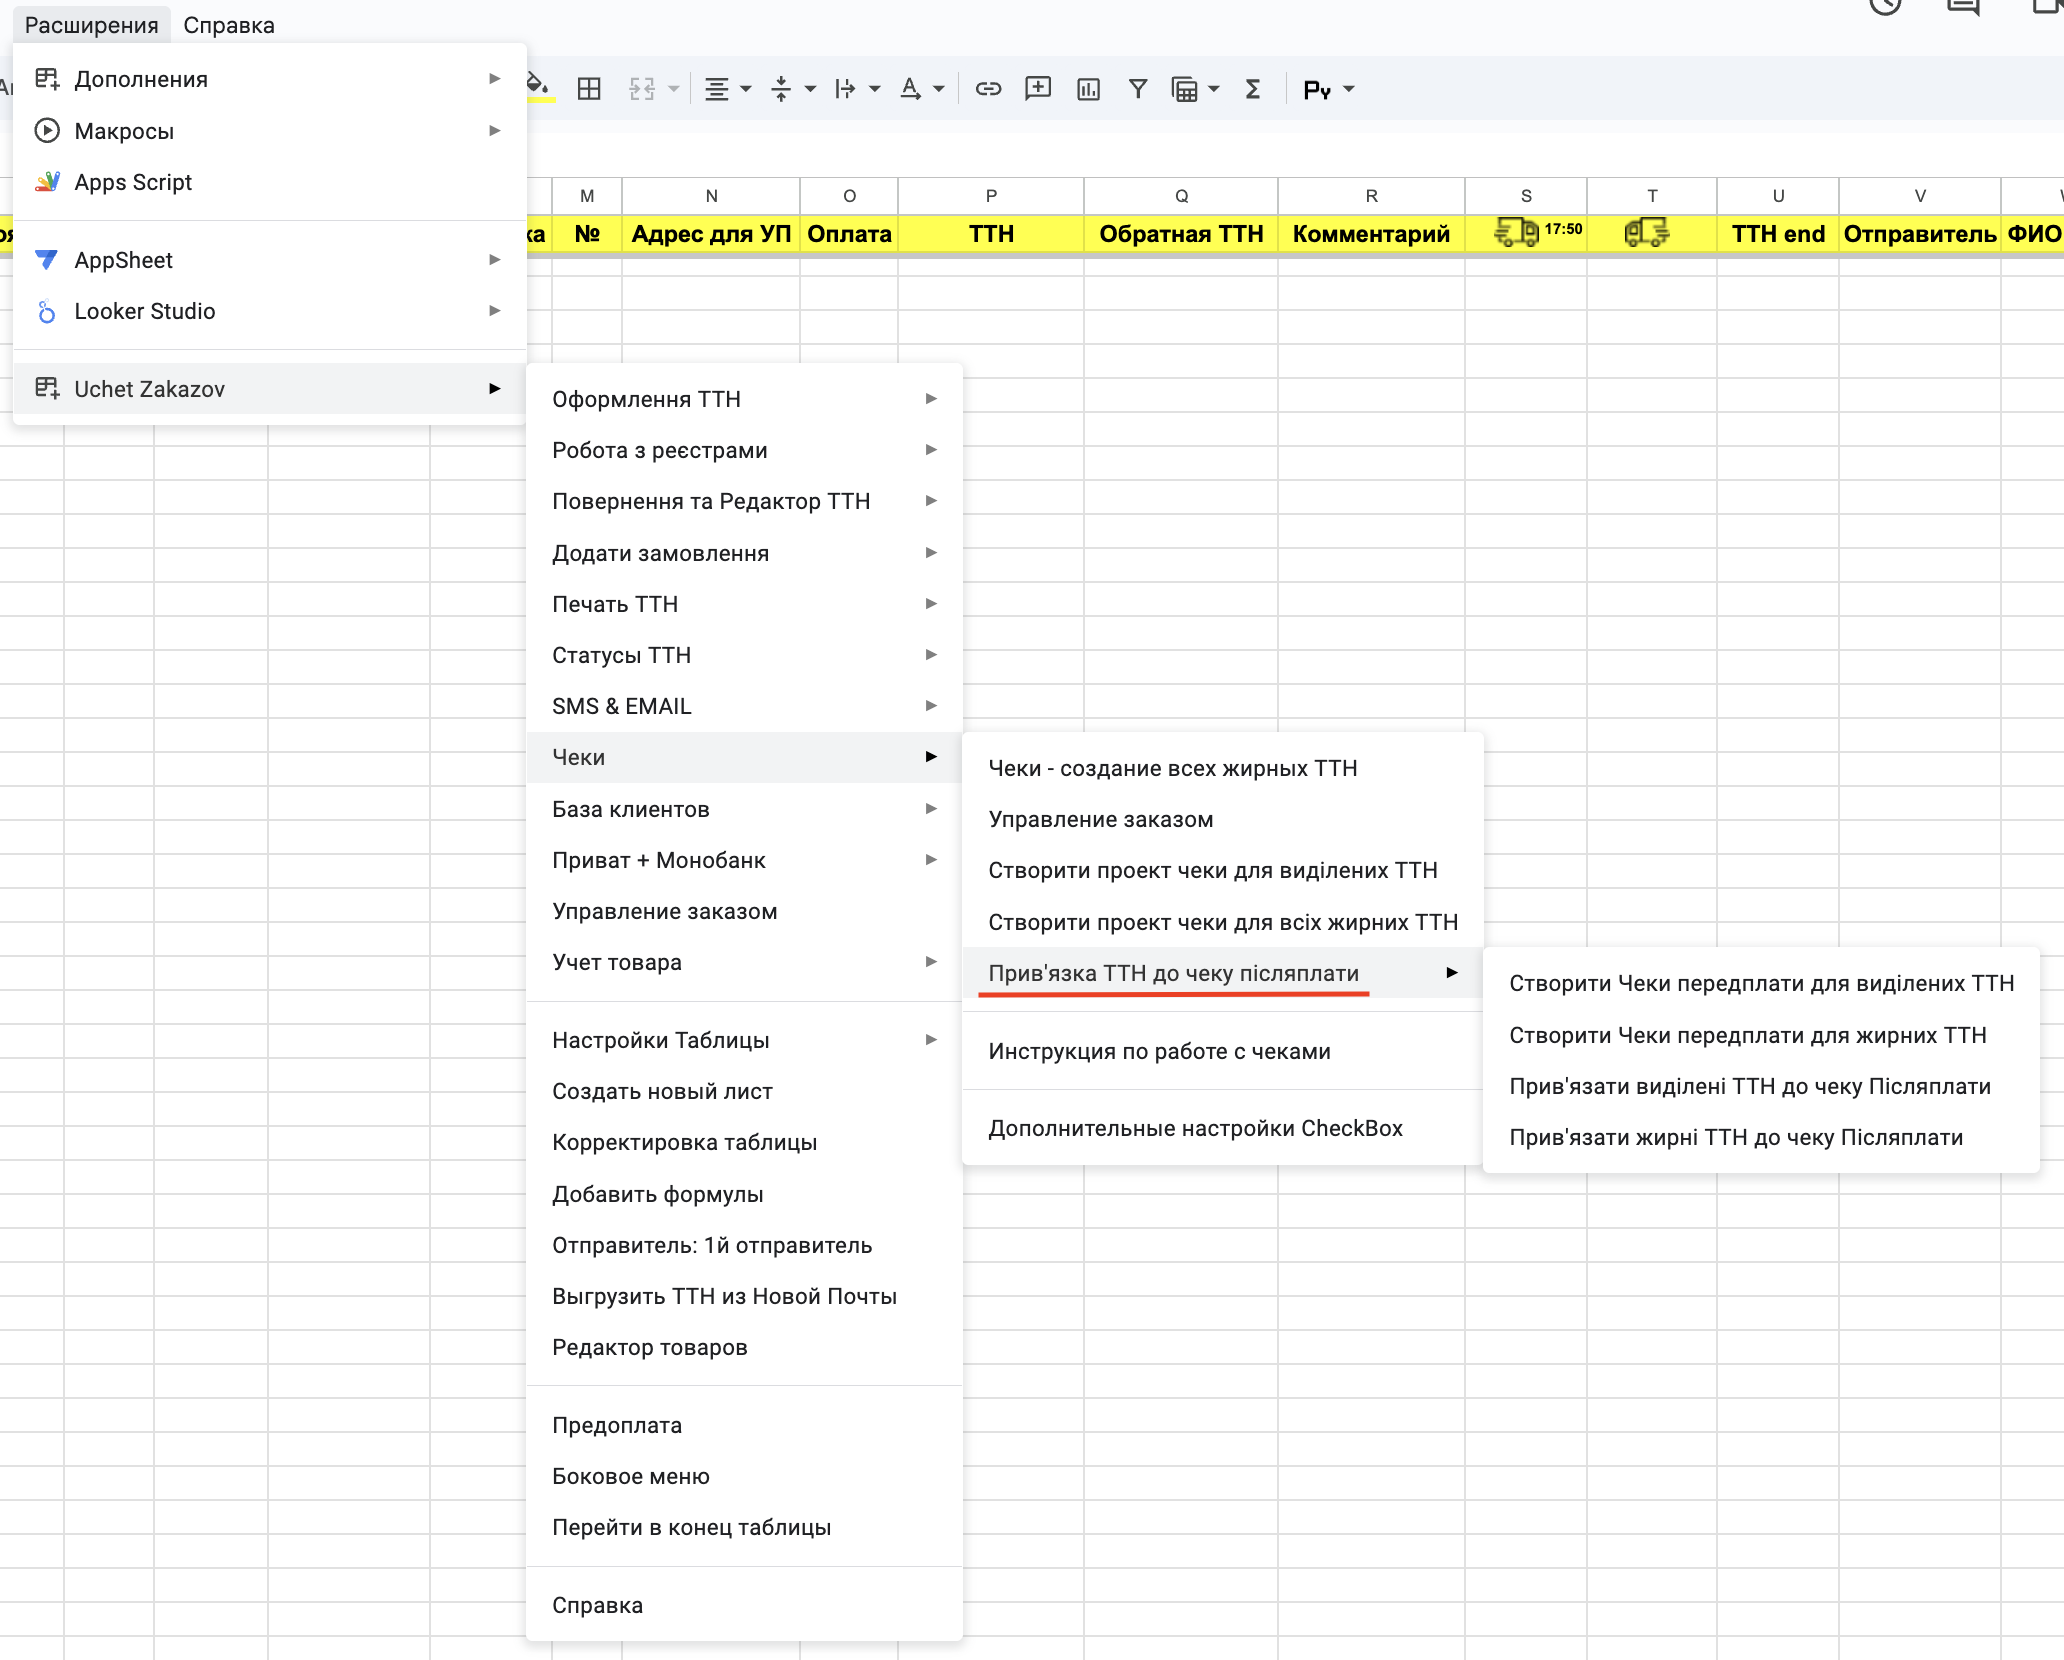Click Инструкция по работе с чеками

(x=1159, y=1051)
